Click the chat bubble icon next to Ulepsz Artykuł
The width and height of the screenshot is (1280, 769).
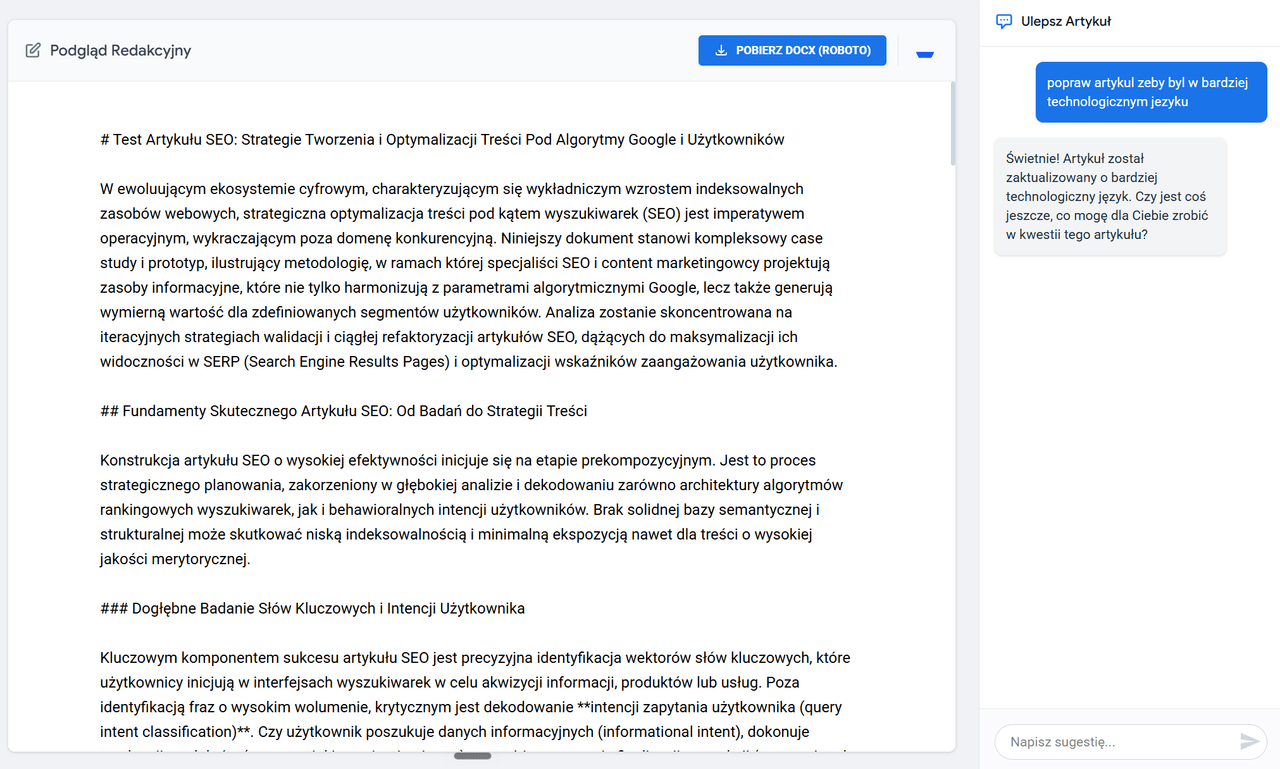1004,21
